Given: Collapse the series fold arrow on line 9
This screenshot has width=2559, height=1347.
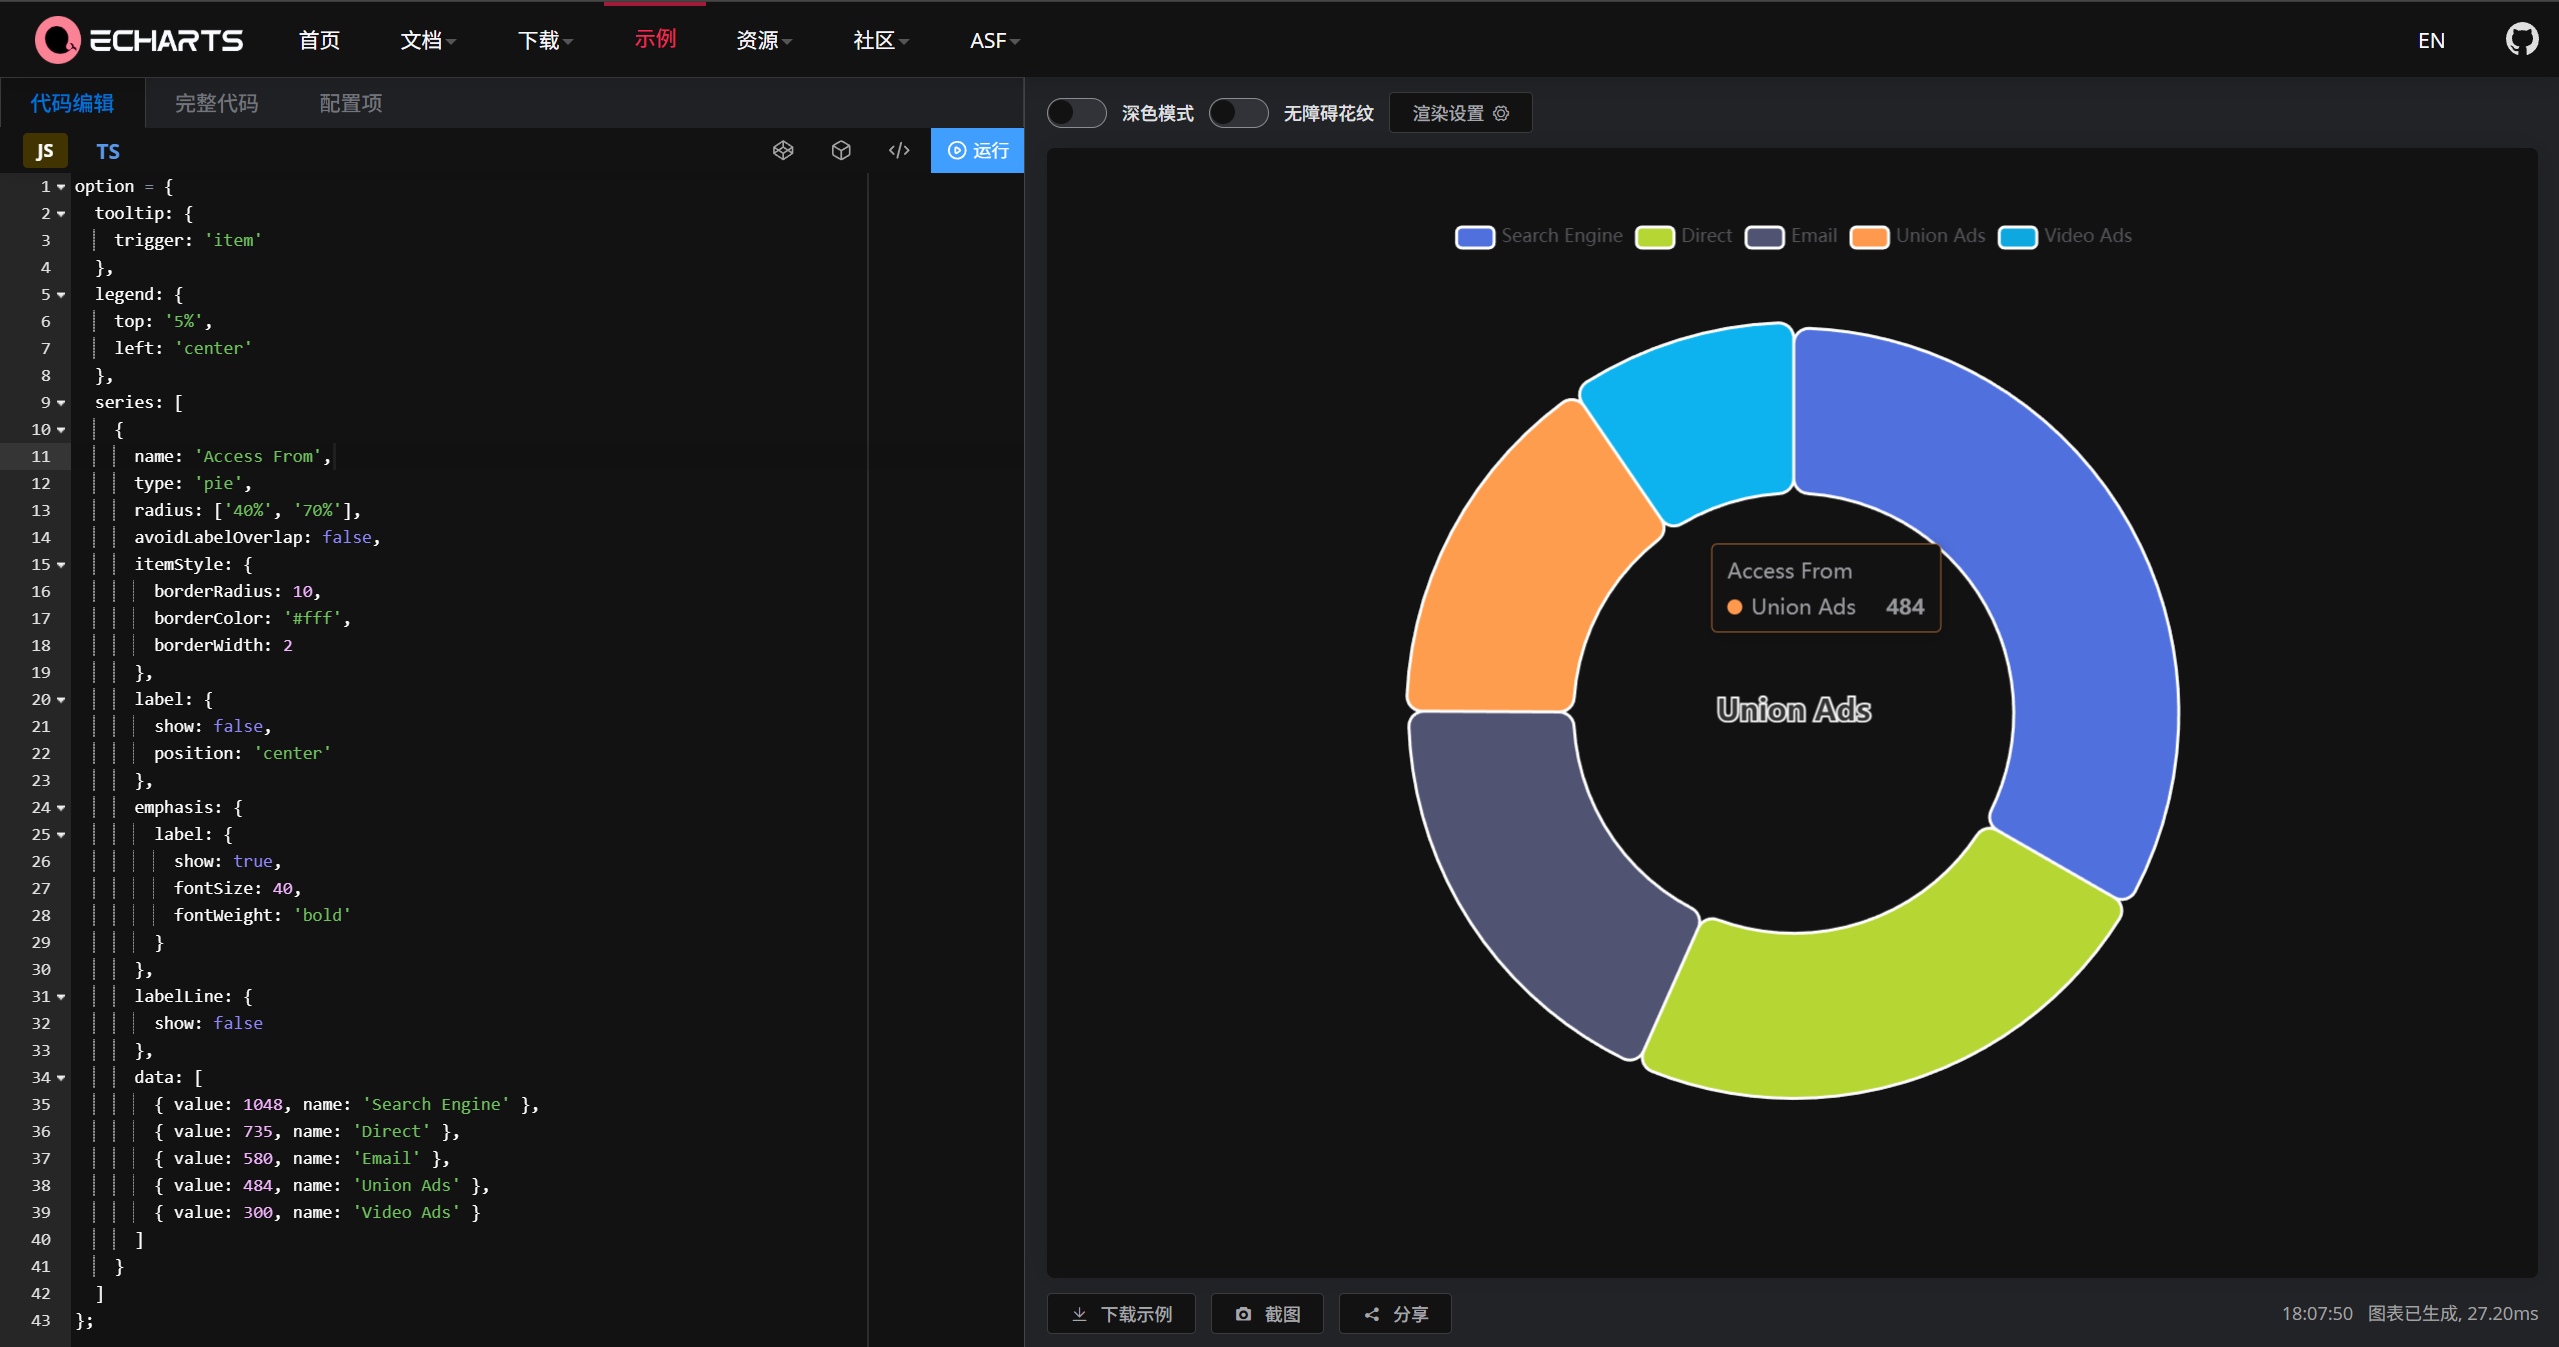Looking at the screenshot, I should click(x=61, y=403).
